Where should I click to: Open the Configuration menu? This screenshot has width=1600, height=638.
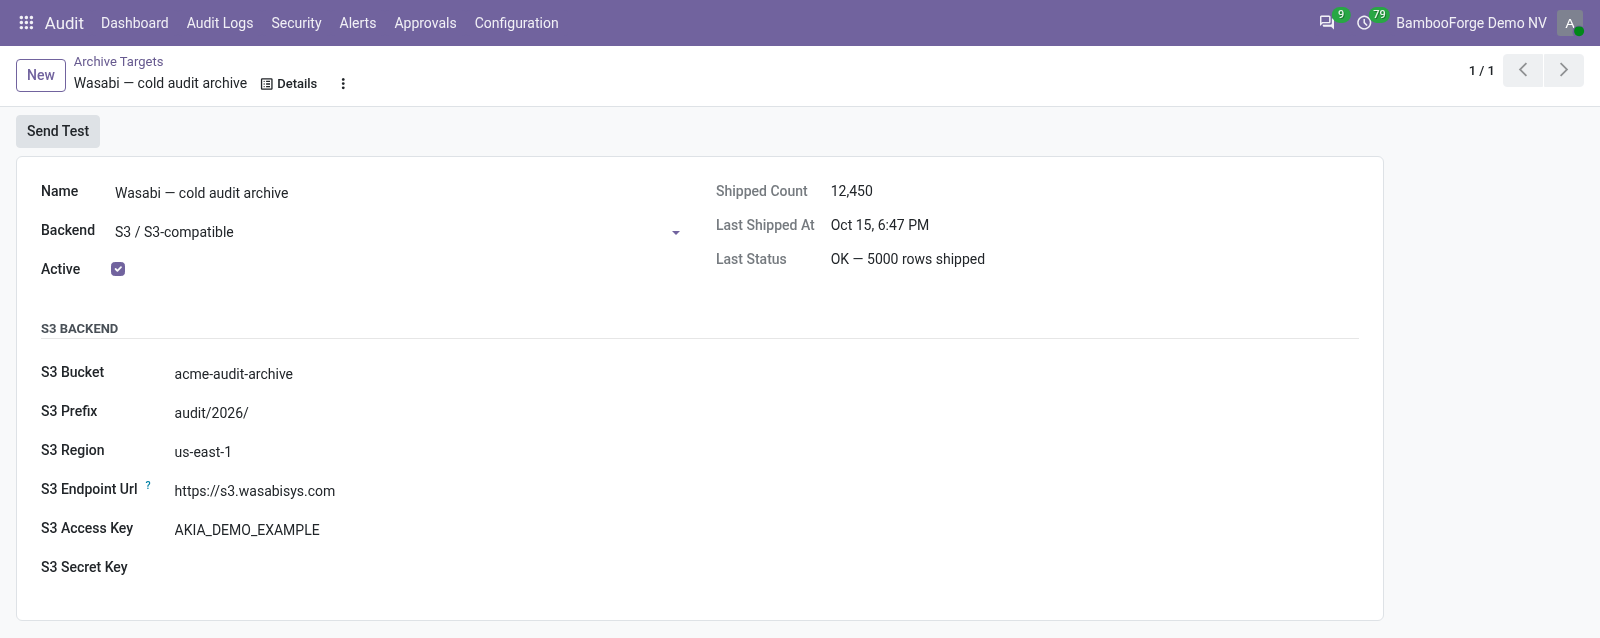516,23
